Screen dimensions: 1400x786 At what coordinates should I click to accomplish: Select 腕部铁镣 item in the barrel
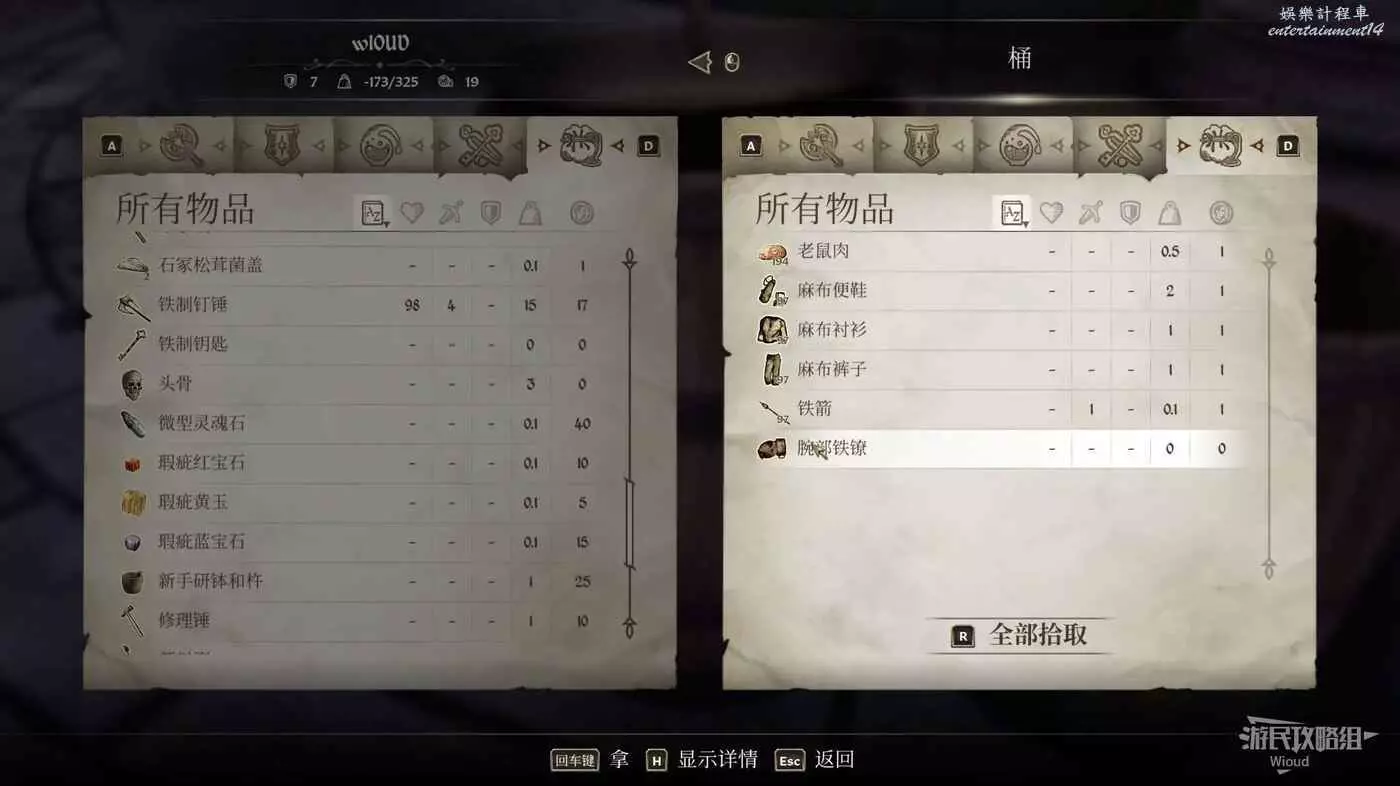(x=1000, y=449)
